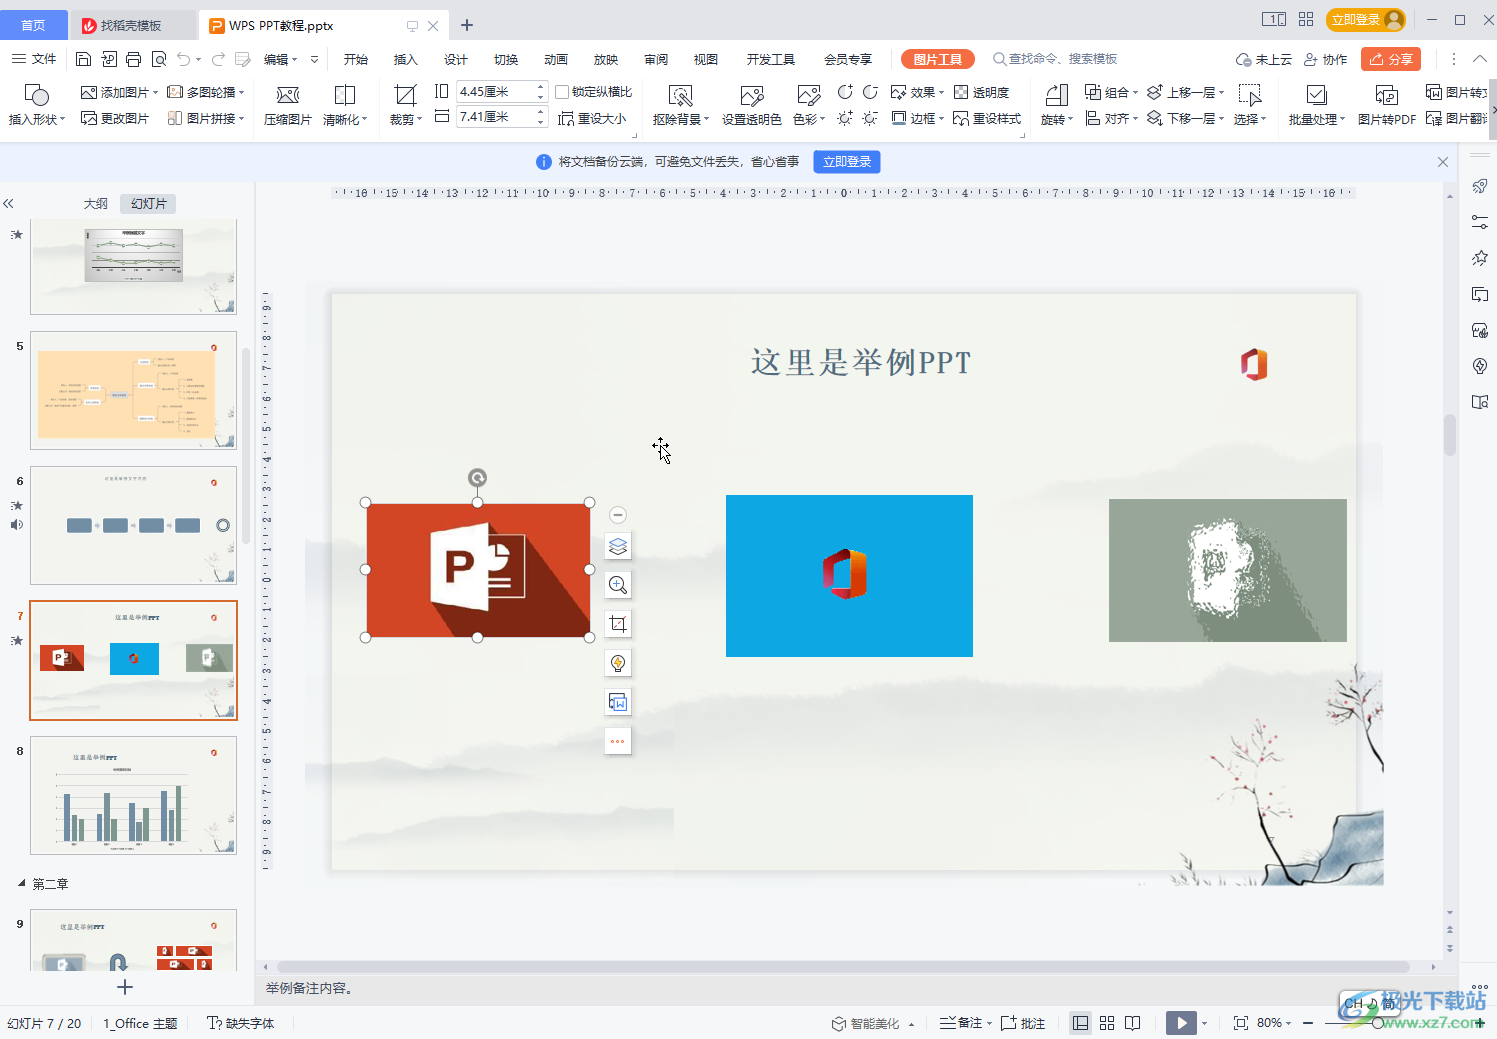Click the Print Preview icon

pyautogui.click(x=159, y=59)
